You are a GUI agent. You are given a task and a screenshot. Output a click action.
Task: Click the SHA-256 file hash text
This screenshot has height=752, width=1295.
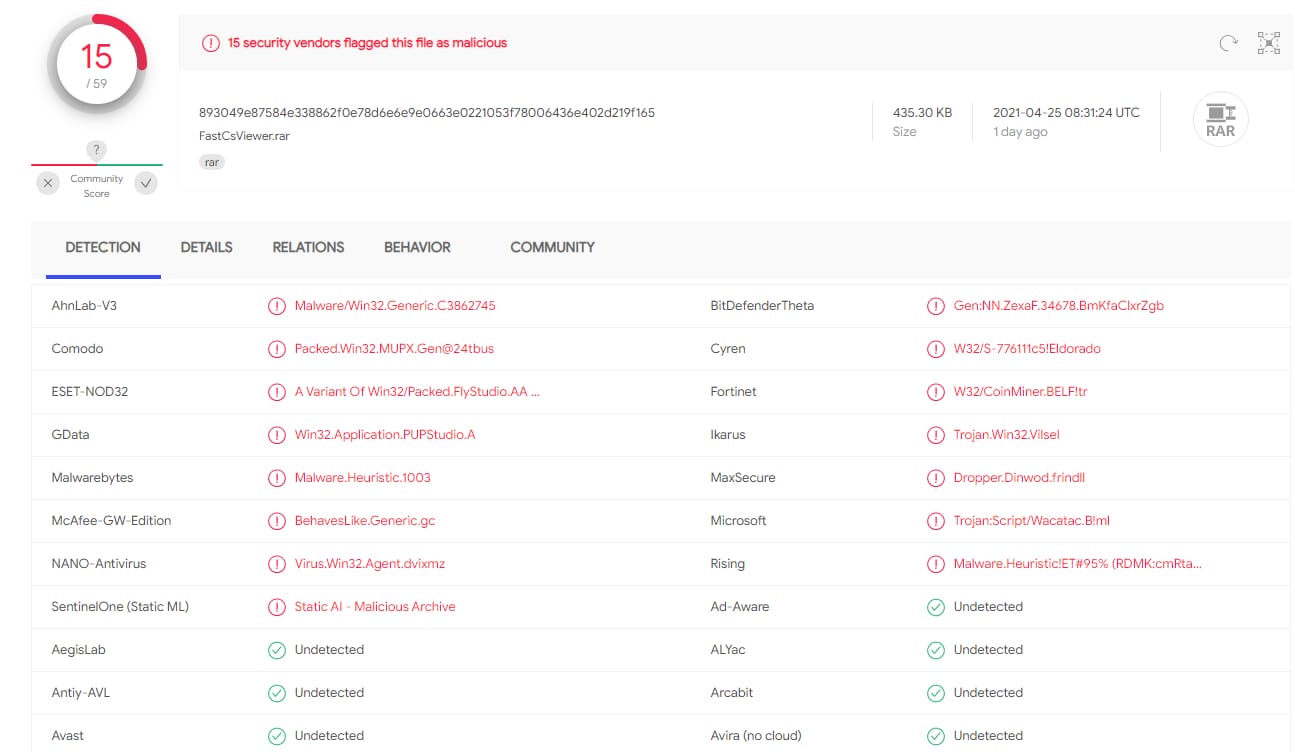426,113
